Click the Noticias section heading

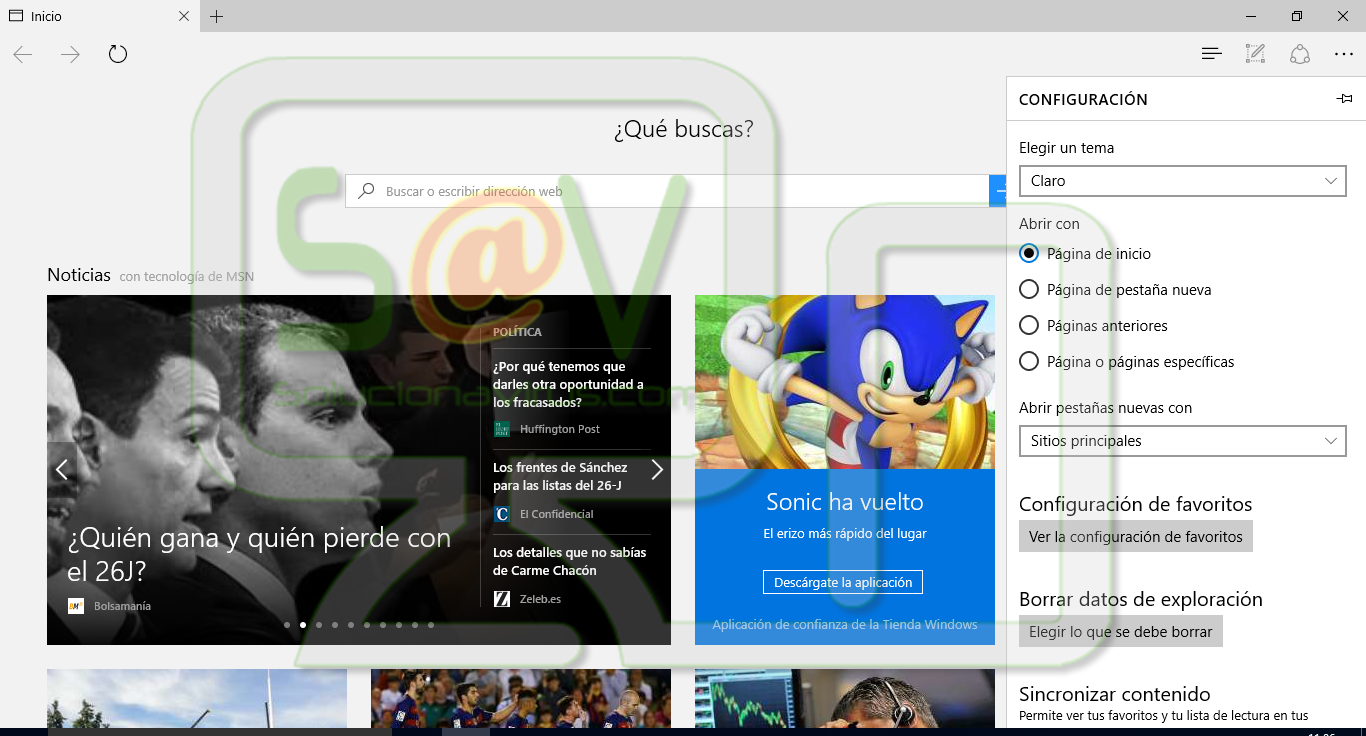point(79,275)
